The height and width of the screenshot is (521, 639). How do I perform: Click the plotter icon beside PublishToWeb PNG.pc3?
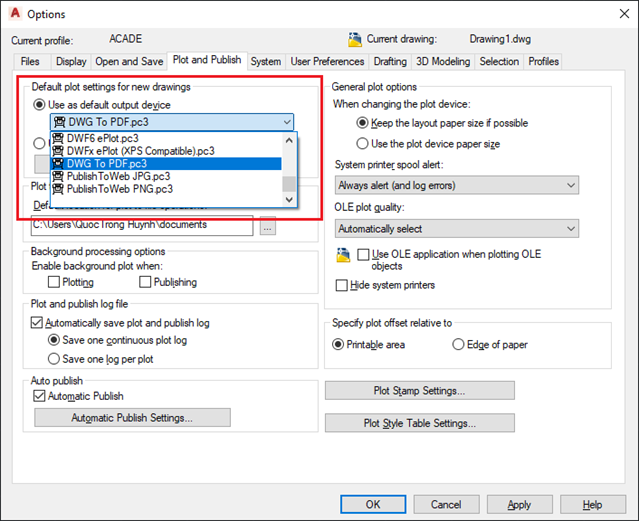pos(59,188)
